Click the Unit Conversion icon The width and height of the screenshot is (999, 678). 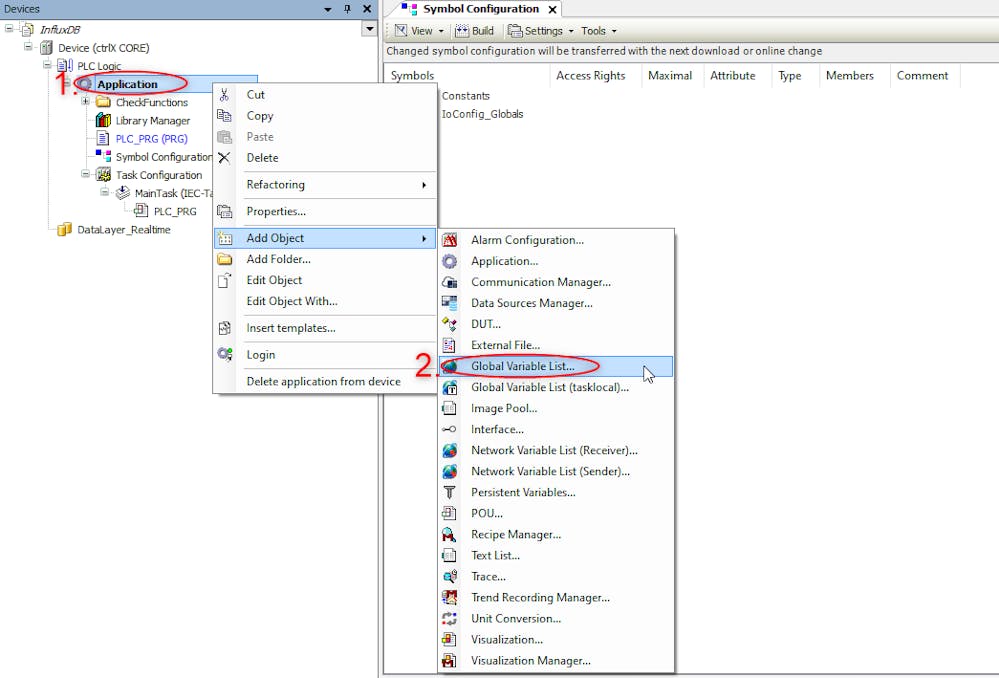[x=449, y=619]
